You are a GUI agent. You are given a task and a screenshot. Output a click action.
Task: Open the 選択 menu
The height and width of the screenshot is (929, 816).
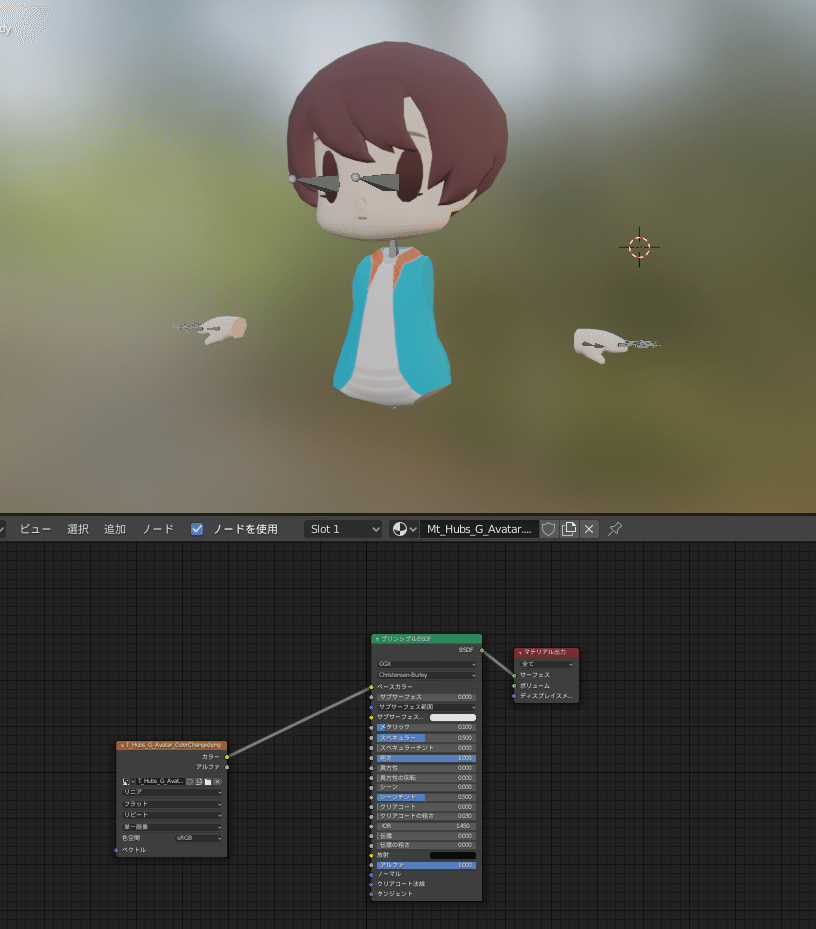click(78, 529)
